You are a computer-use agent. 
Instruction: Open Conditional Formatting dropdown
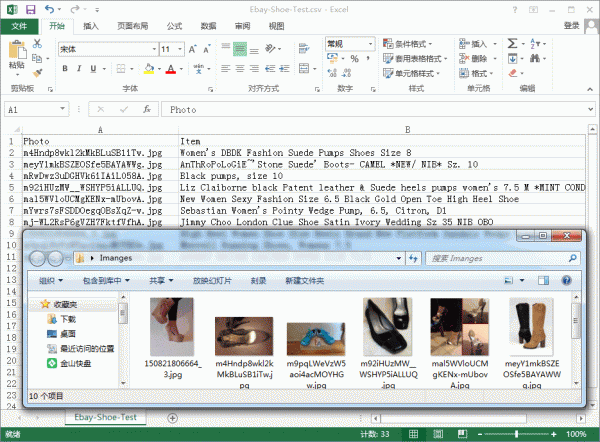408,44
